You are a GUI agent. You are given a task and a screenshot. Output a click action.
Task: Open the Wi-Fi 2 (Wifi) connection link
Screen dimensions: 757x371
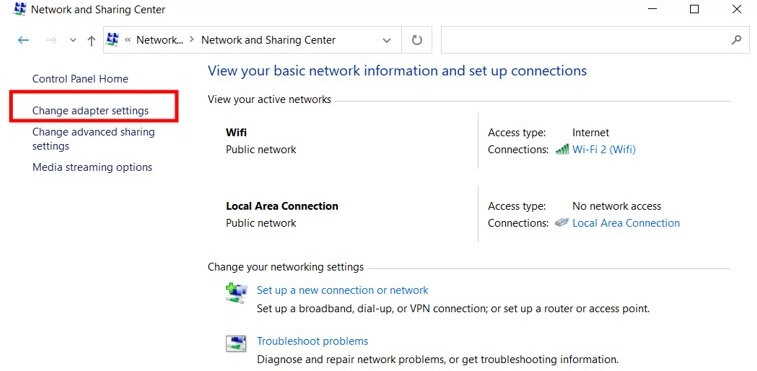(604, 149)
